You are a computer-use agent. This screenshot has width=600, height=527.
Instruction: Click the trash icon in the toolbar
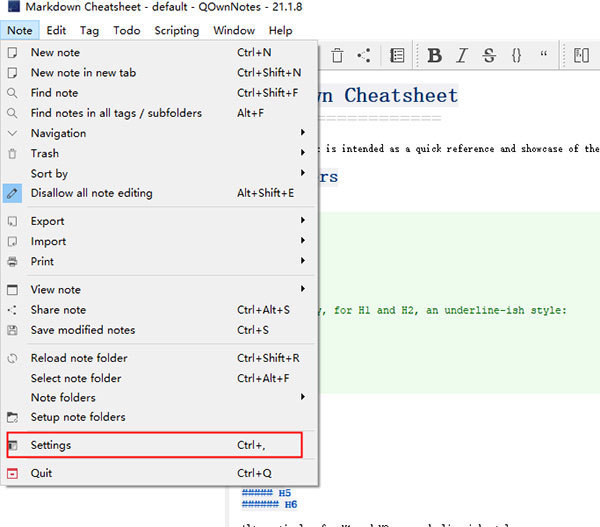pyautogui.click(x=337, y=56)
